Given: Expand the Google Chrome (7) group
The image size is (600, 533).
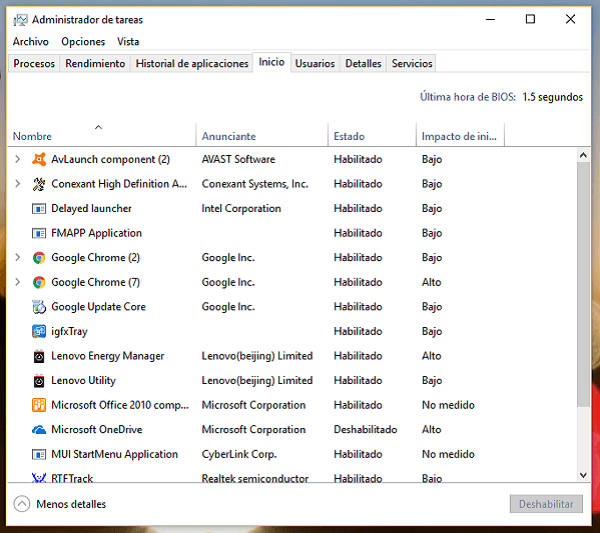Looking at the screenshot, I should pyautogui.click(x=17, y=282).
